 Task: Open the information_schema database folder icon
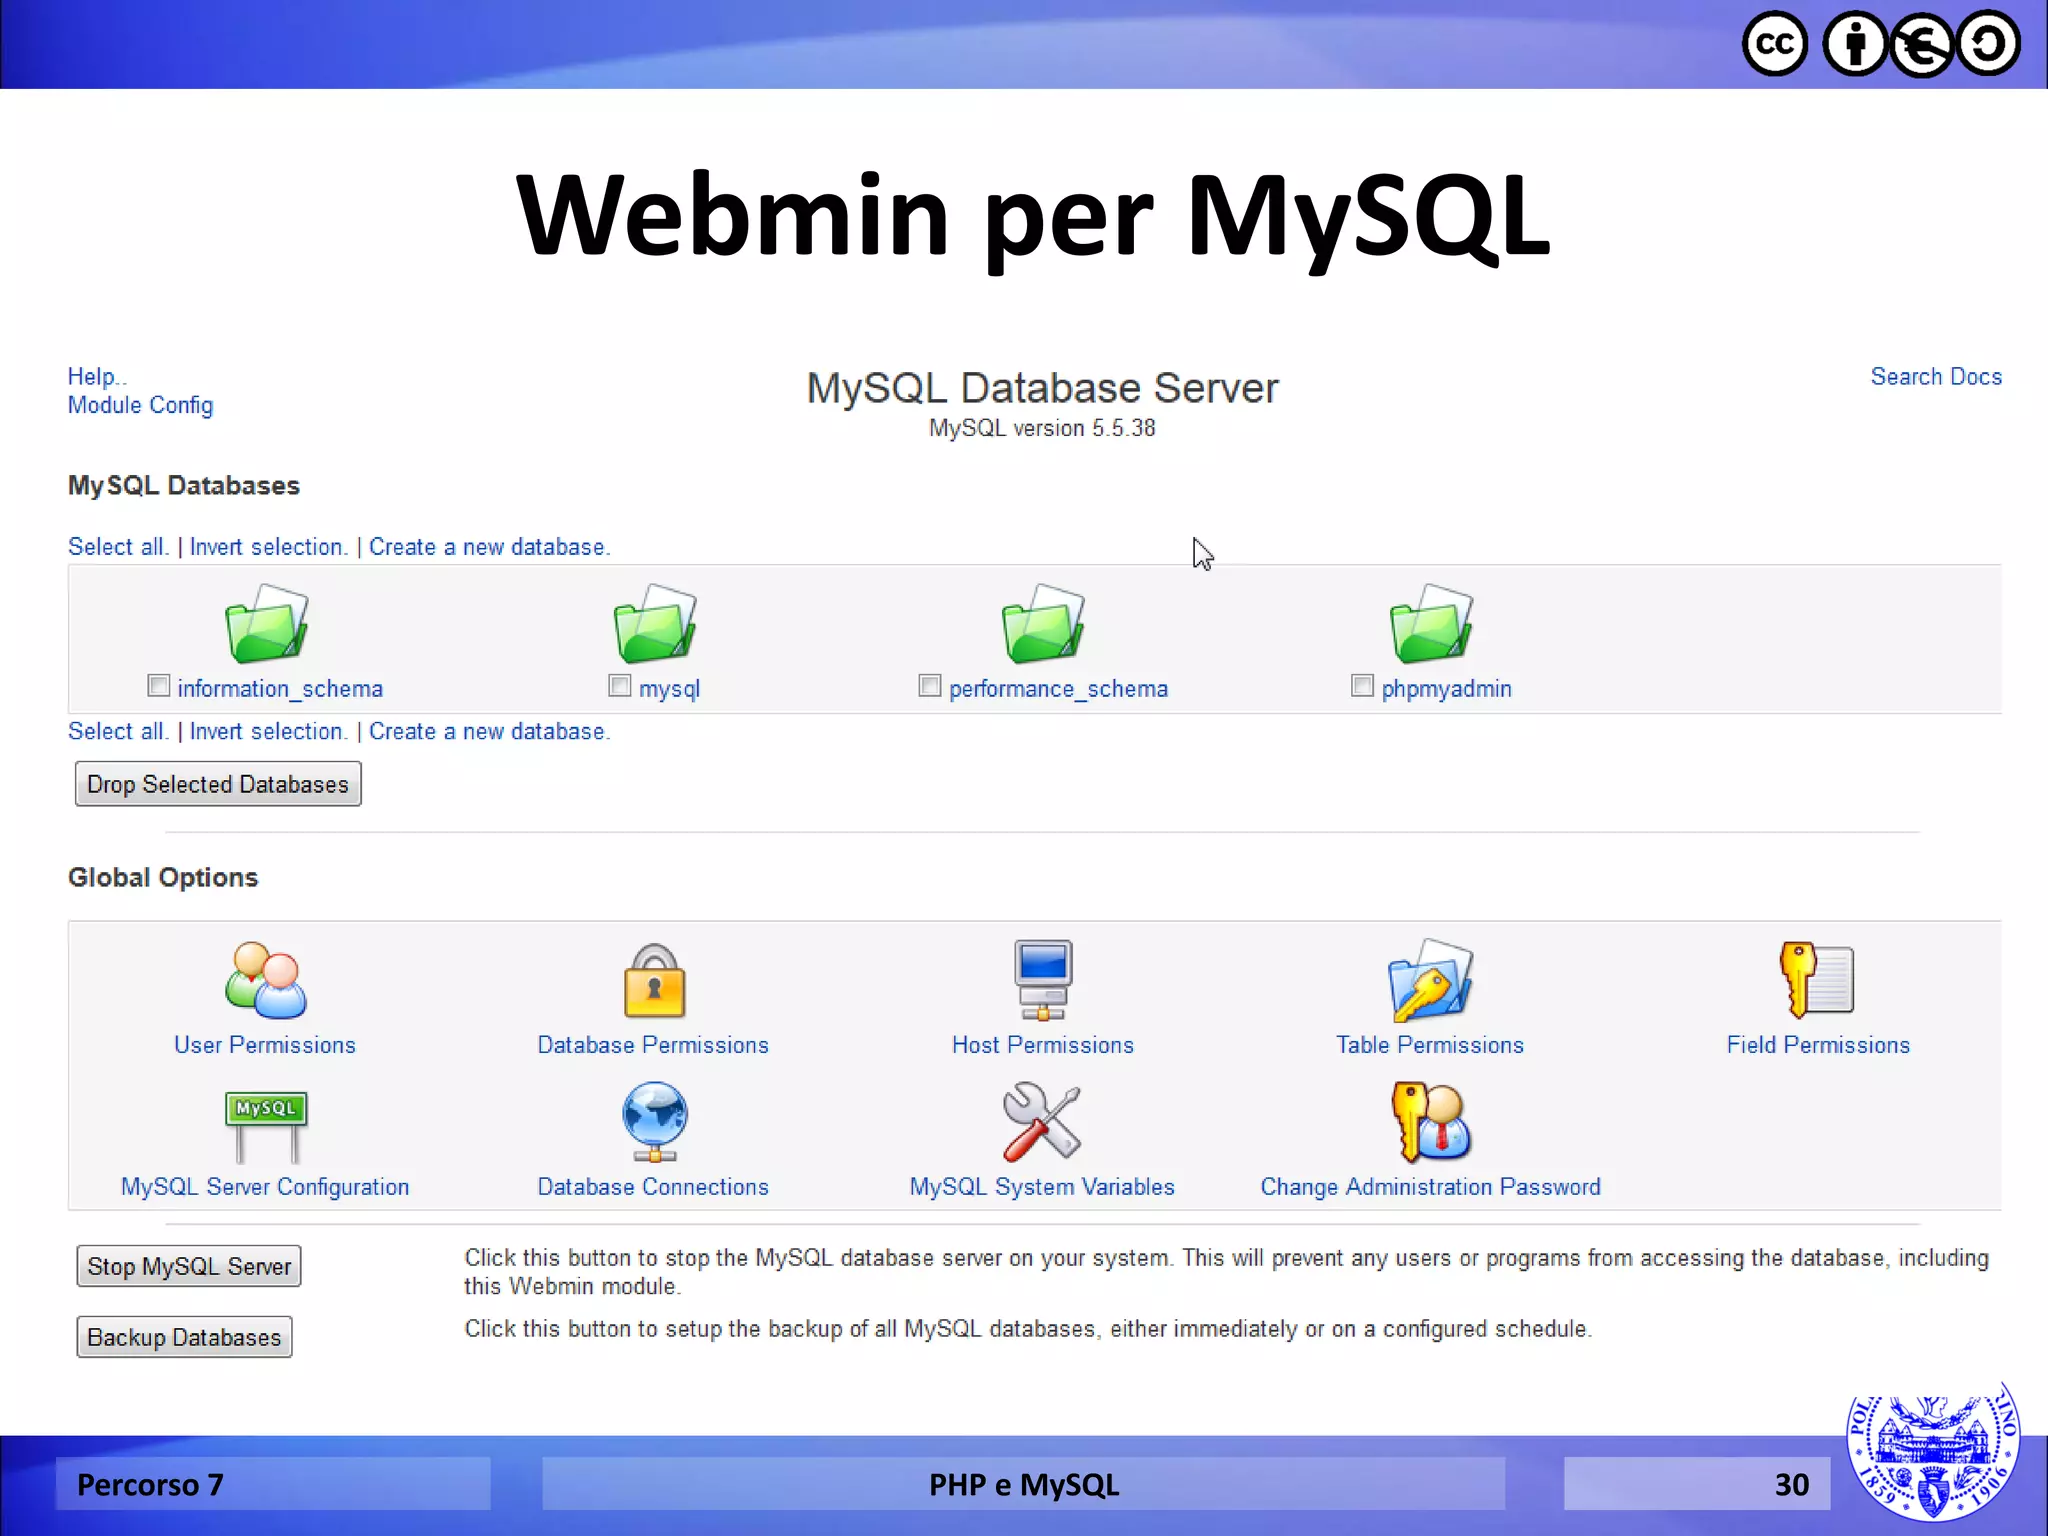pos(266,624)
